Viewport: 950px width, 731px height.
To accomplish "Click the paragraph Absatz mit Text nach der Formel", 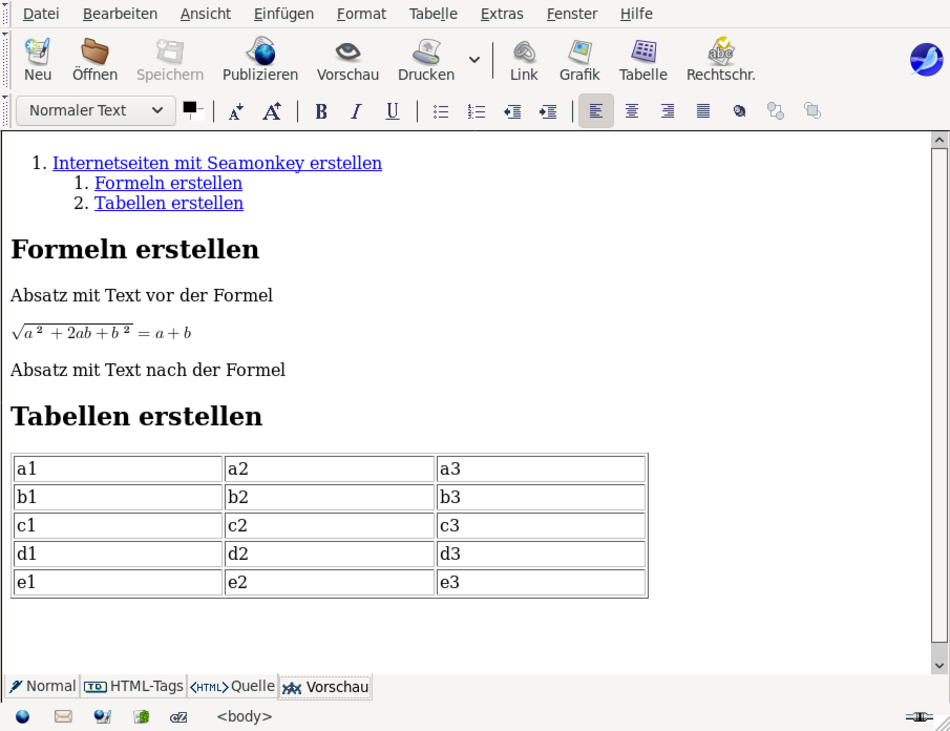I will [148, 369].
